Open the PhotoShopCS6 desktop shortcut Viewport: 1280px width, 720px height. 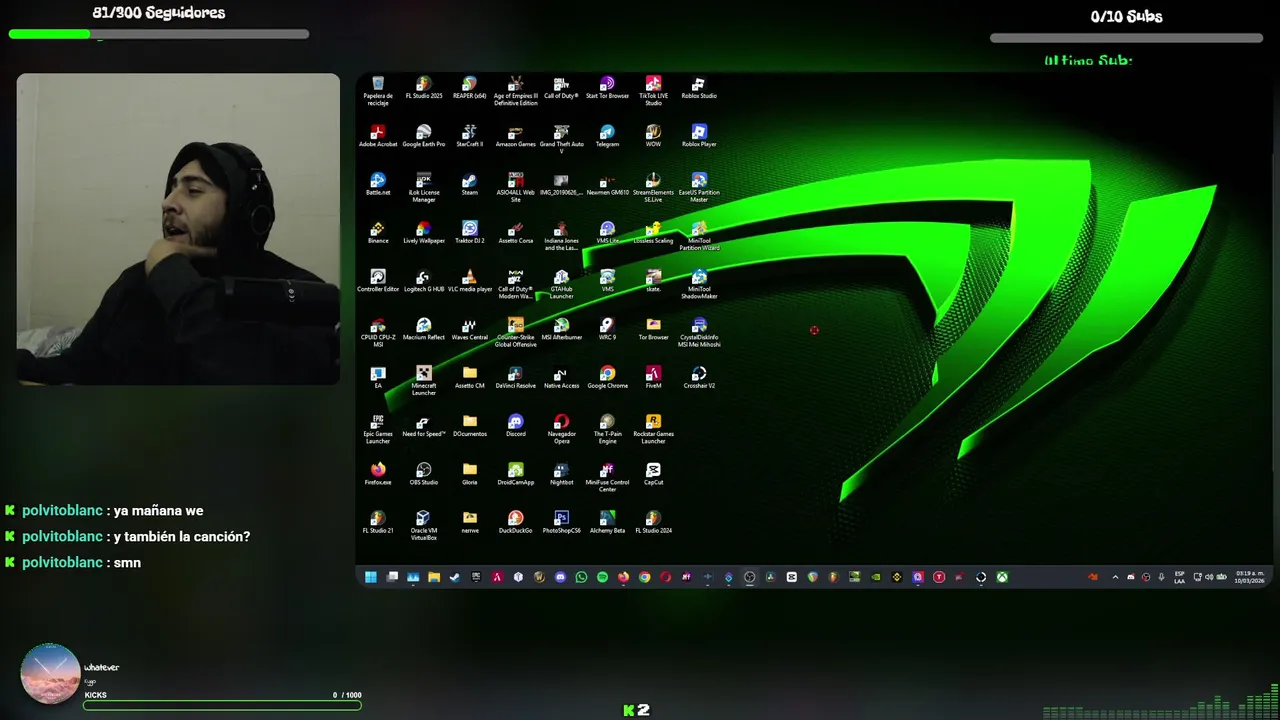pyautogui.click(x=561, y=521)
